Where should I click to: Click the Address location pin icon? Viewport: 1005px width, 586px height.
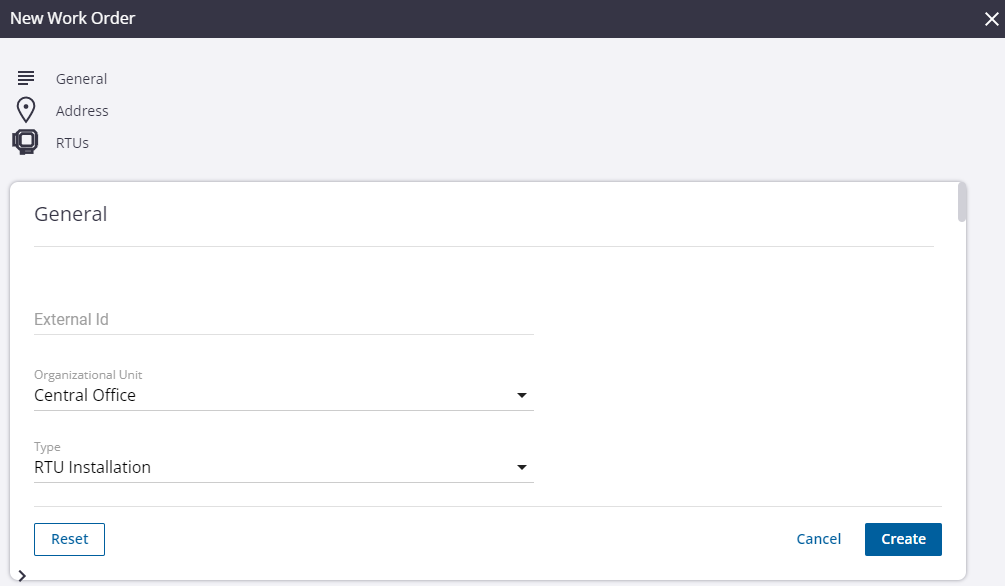point(26,110)
